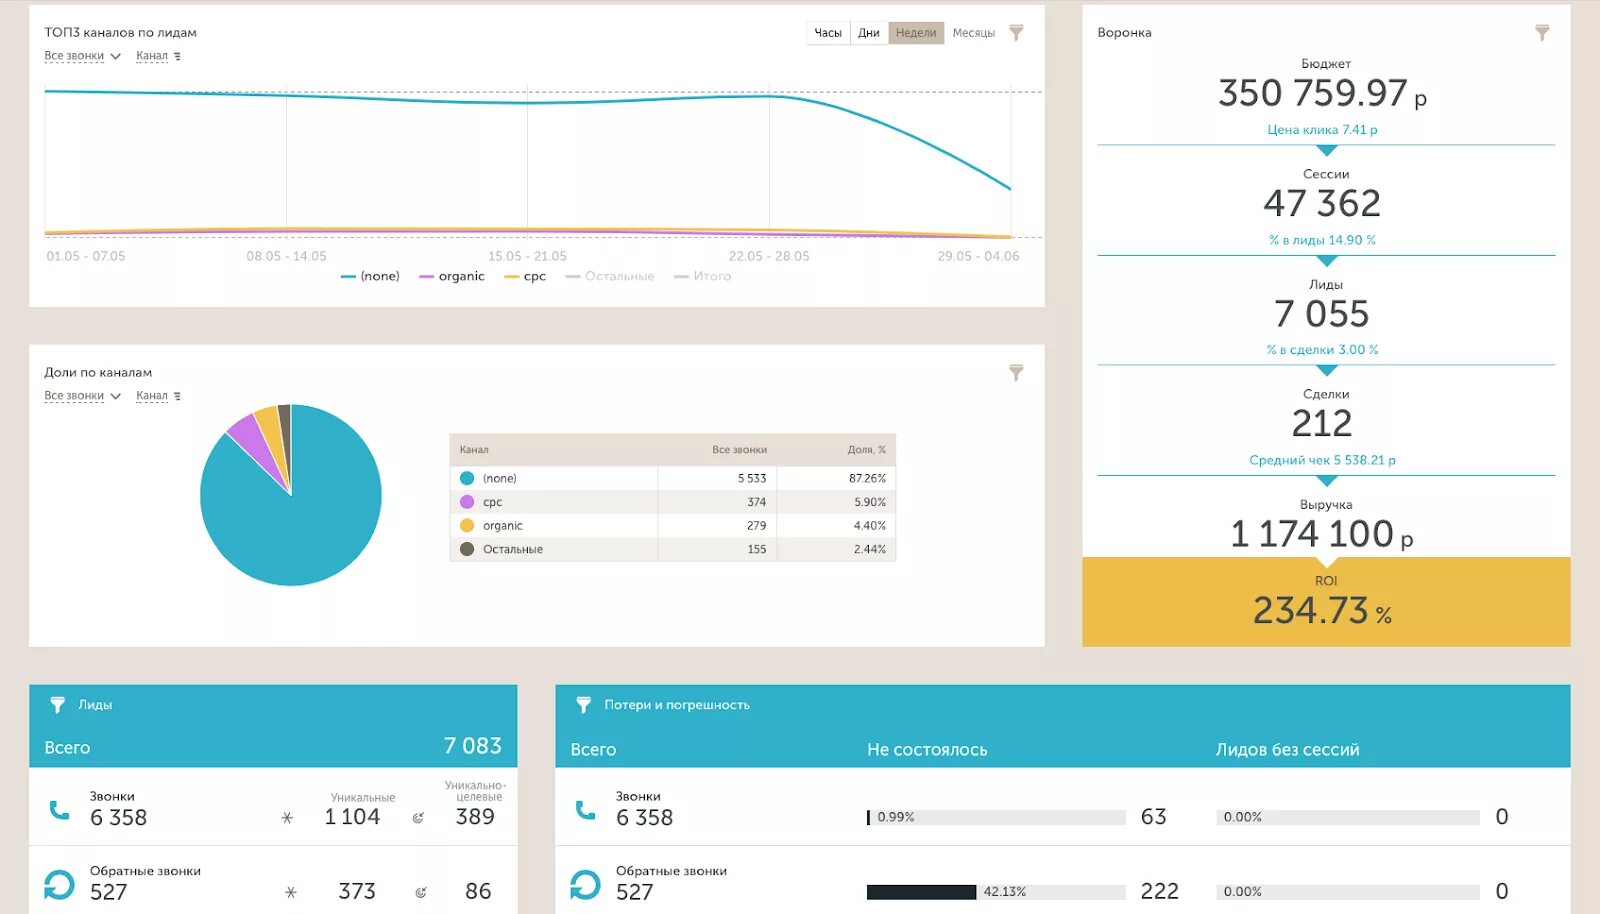
Task: Click leads value 7 055 in funnel
Action: (x=1322, y=314)
